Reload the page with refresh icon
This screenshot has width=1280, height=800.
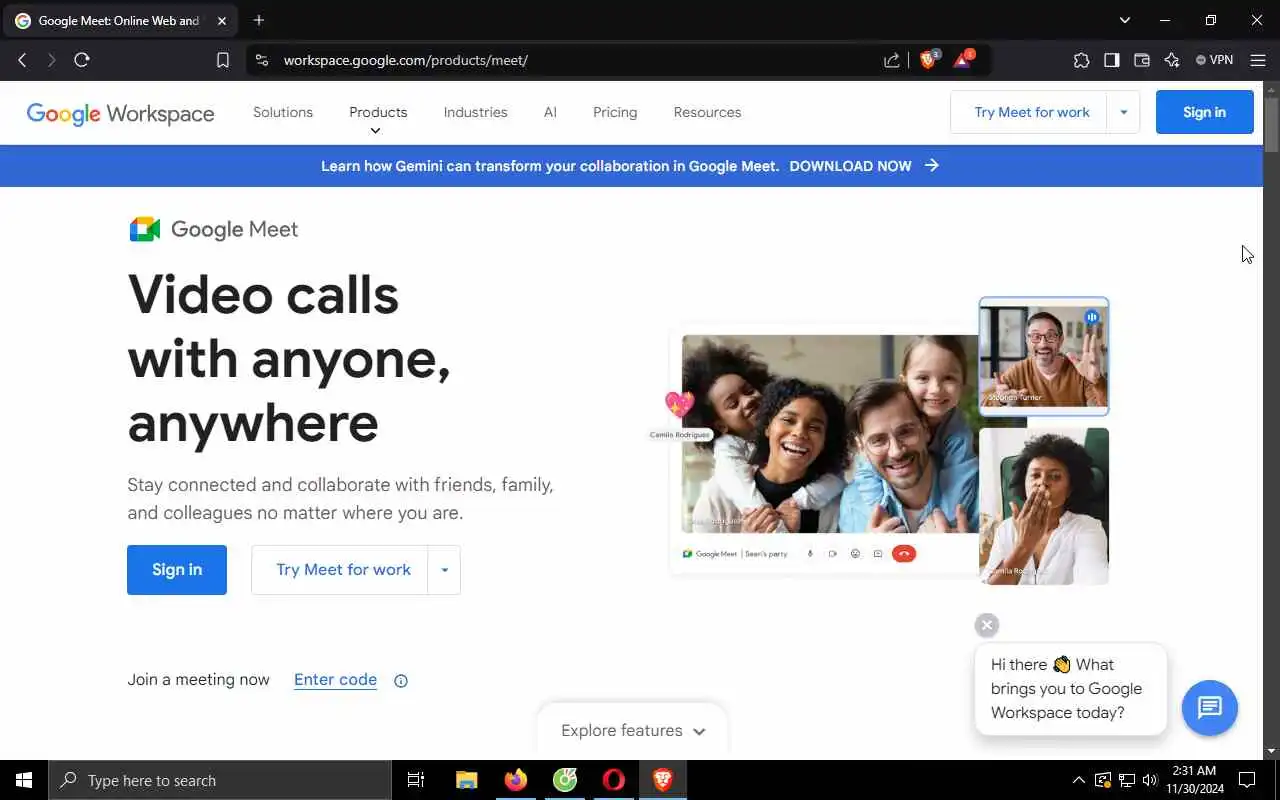click(x=82, y=60)
